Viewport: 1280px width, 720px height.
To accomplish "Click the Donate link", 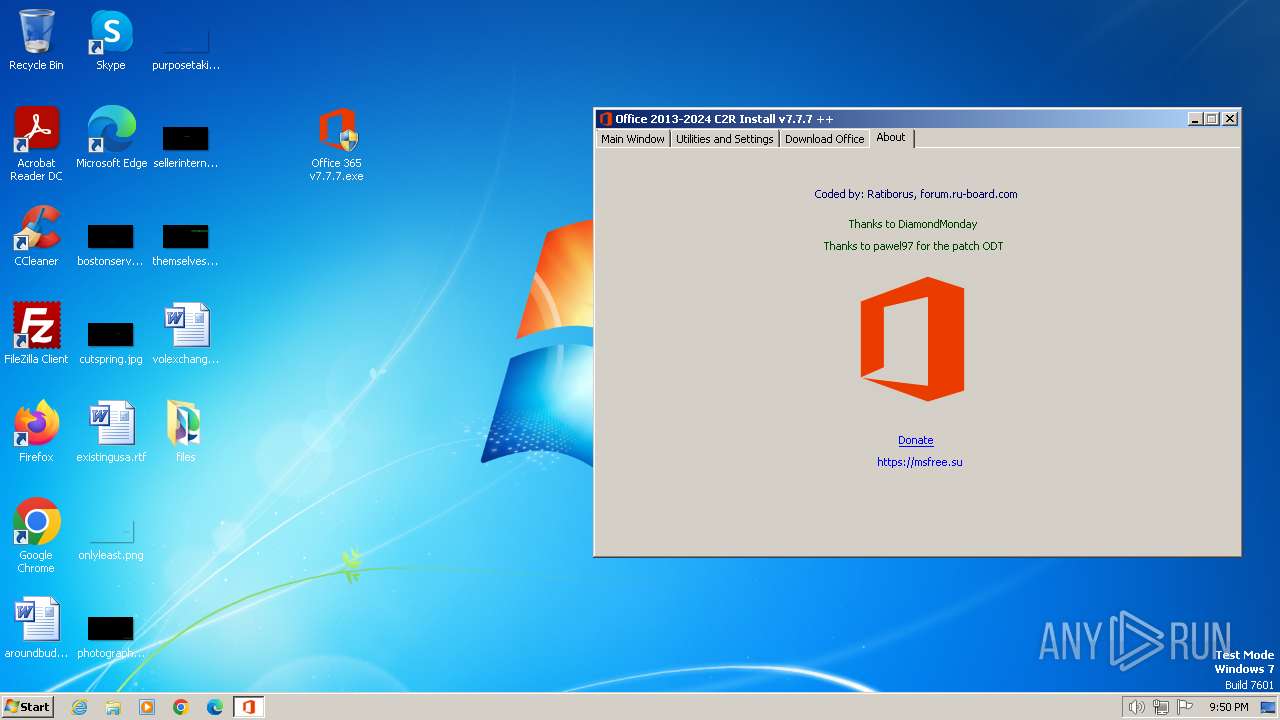I will pos(916,440).
